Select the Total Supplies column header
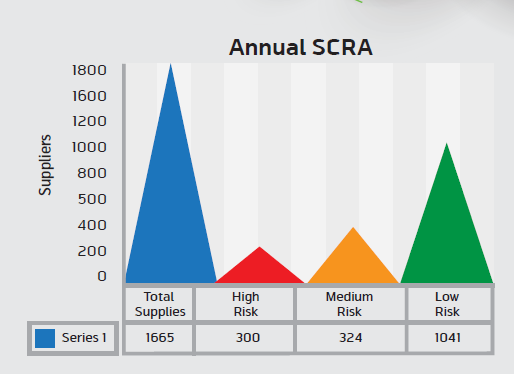 160,304
